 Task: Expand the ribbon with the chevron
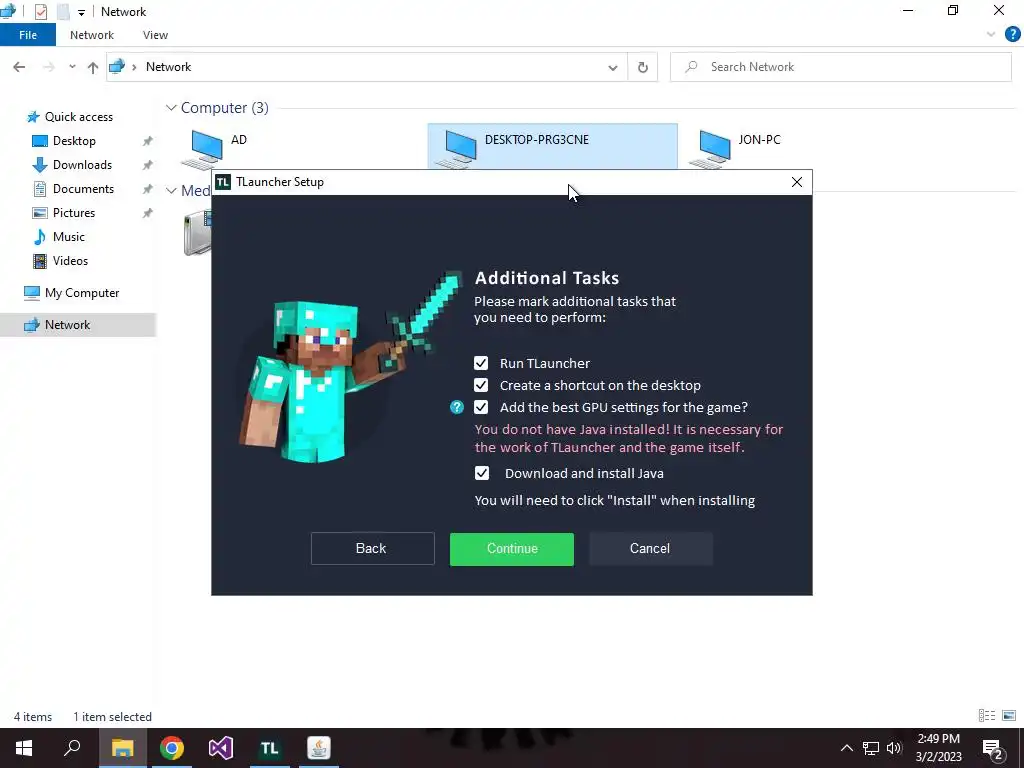[991, 35]
